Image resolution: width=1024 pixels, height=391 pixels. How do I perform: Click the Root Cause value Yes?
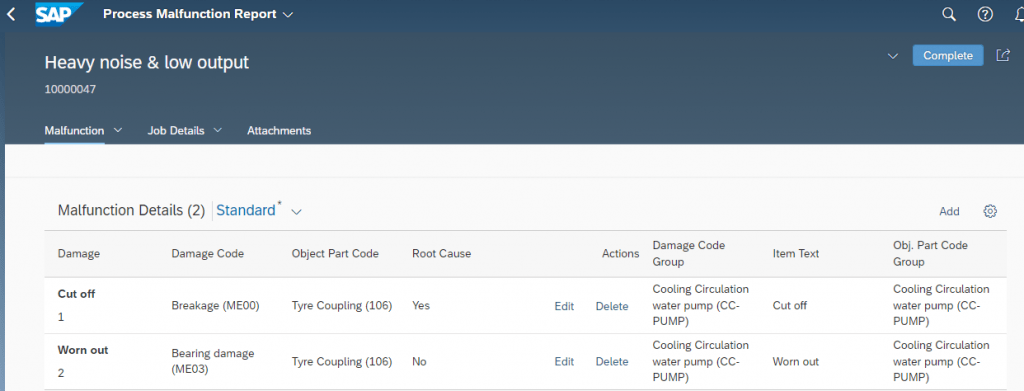421,305
